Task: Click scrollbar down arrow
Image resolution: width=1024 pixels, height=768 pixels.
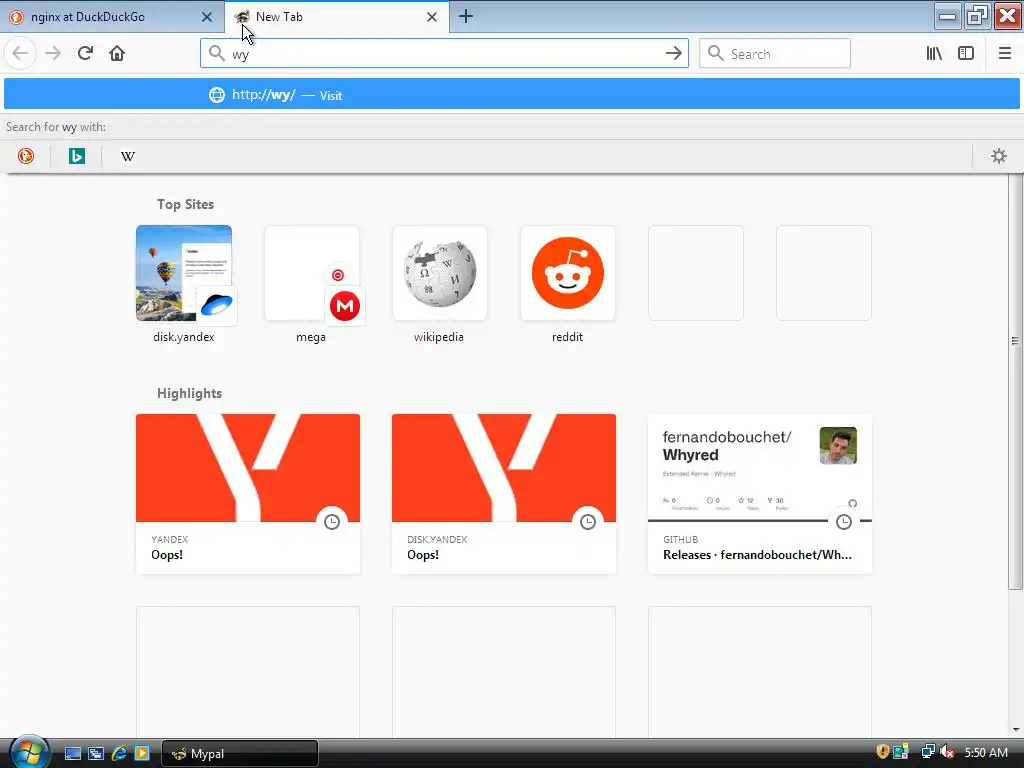Action: click(x=1016, y=729)
